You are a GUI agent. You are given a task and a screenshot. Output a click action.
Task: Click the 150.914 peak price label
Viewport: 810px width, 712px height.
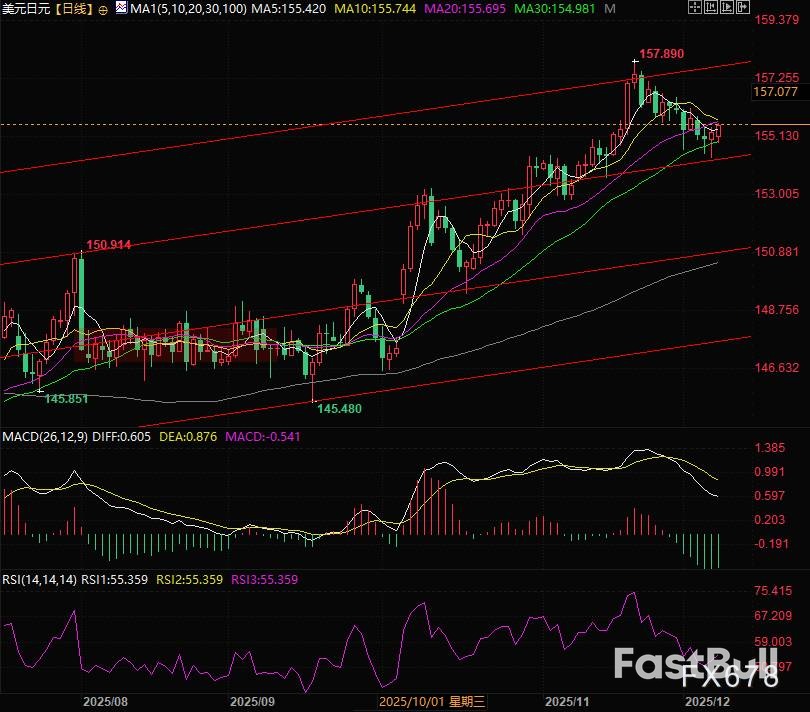point(109,244)
